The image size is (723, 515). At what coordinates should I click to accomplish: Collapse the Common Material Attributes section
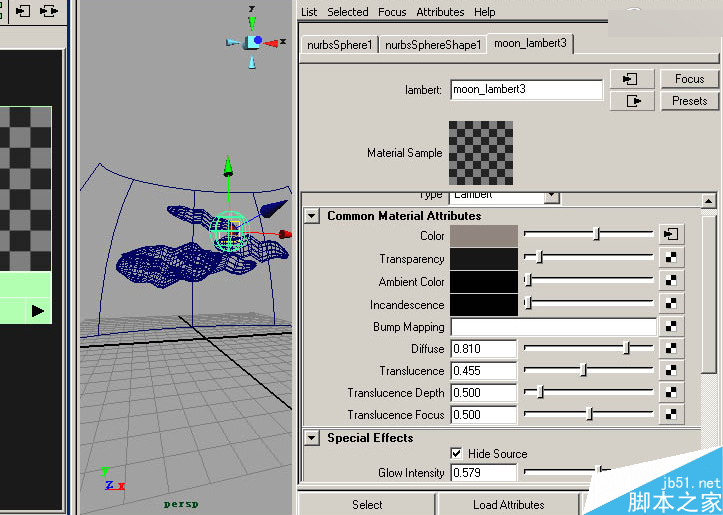[x=312, y=216]
